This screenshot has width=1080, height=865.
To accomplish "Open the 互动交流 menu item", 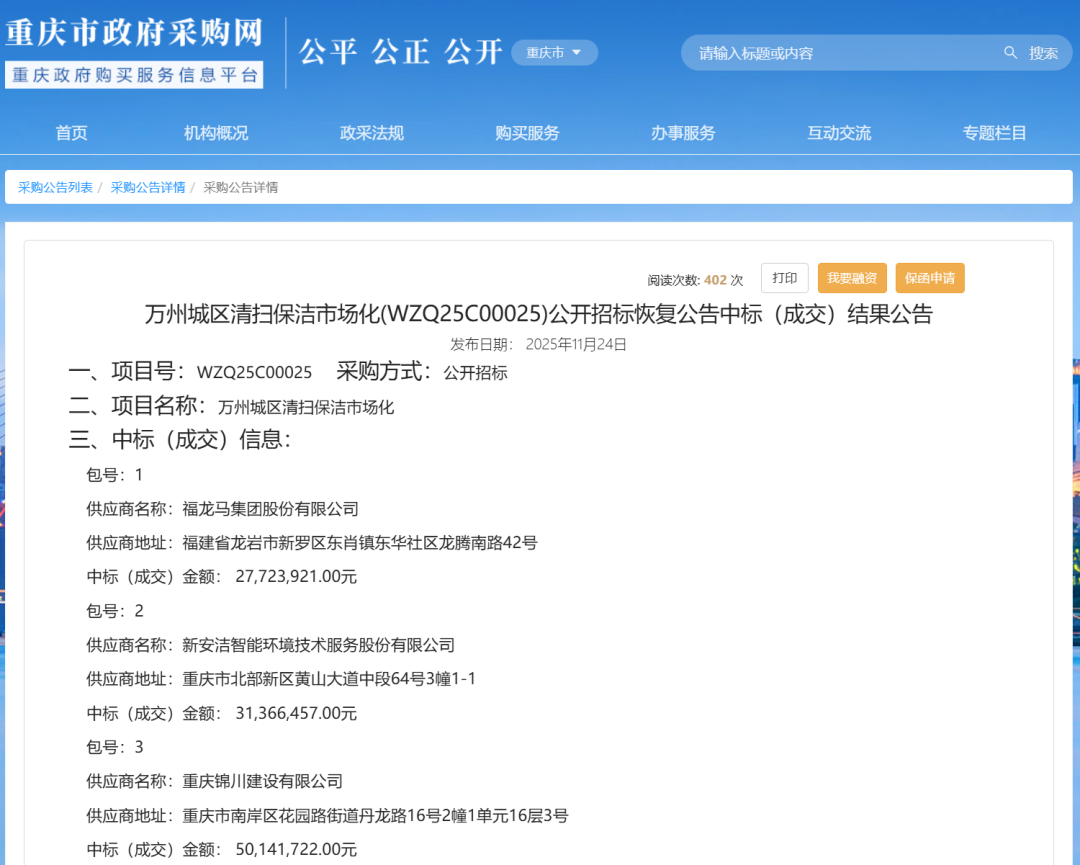I will click(839, 133).
